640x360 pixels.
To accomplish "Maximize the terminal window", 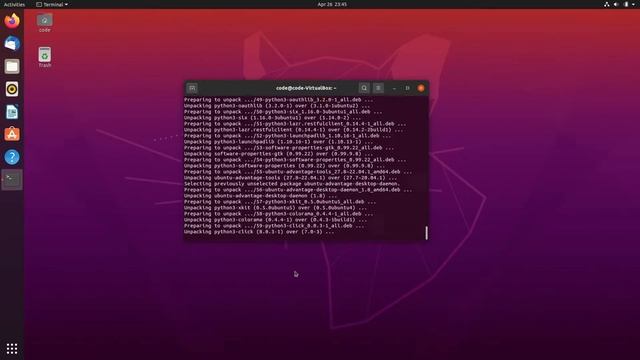I will click(407, 88).
